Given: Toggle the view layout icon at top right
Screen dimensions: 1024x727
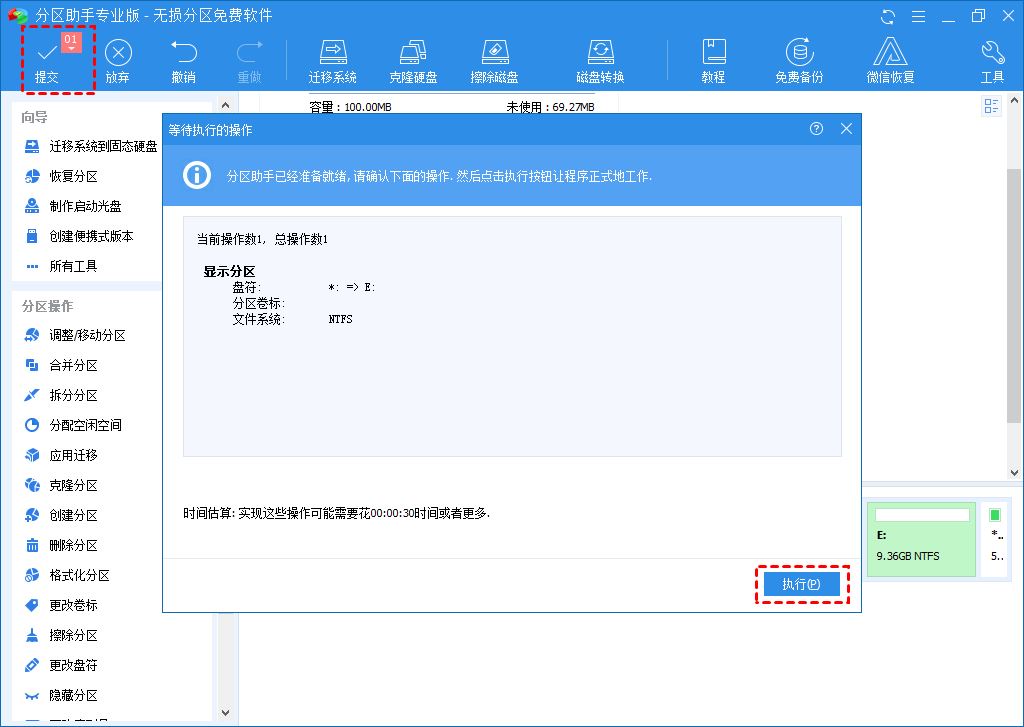Looking at the screenshot, I should [992, 106].
